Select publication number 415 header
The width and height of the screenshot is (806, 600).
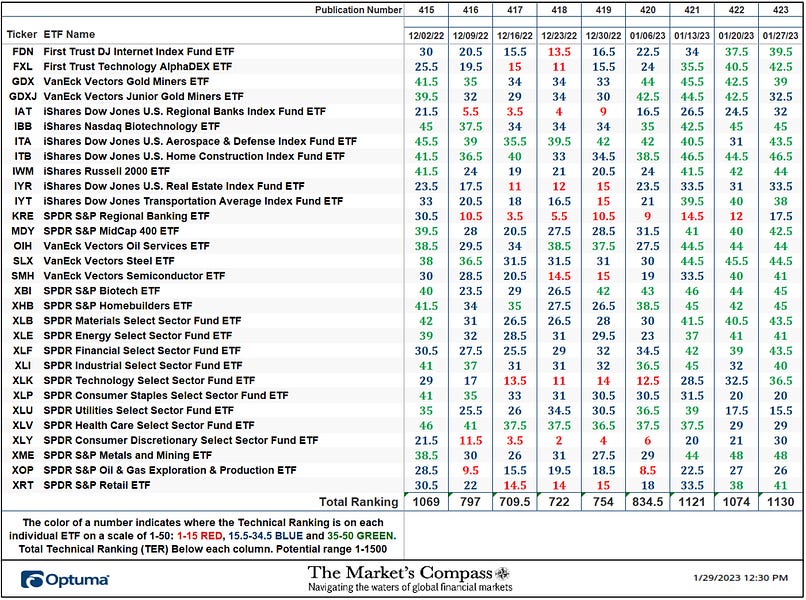(426, 10)
